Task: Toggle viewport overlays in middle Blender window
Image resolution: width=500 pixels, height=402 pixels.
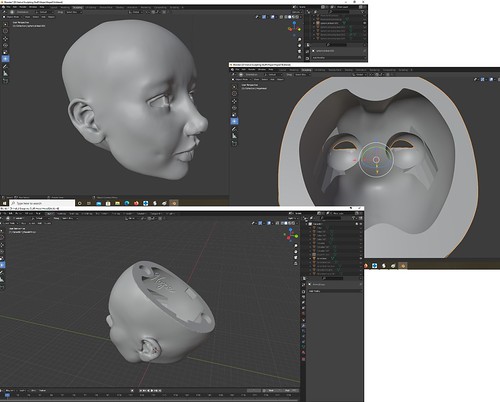Action: click(491, 79)
